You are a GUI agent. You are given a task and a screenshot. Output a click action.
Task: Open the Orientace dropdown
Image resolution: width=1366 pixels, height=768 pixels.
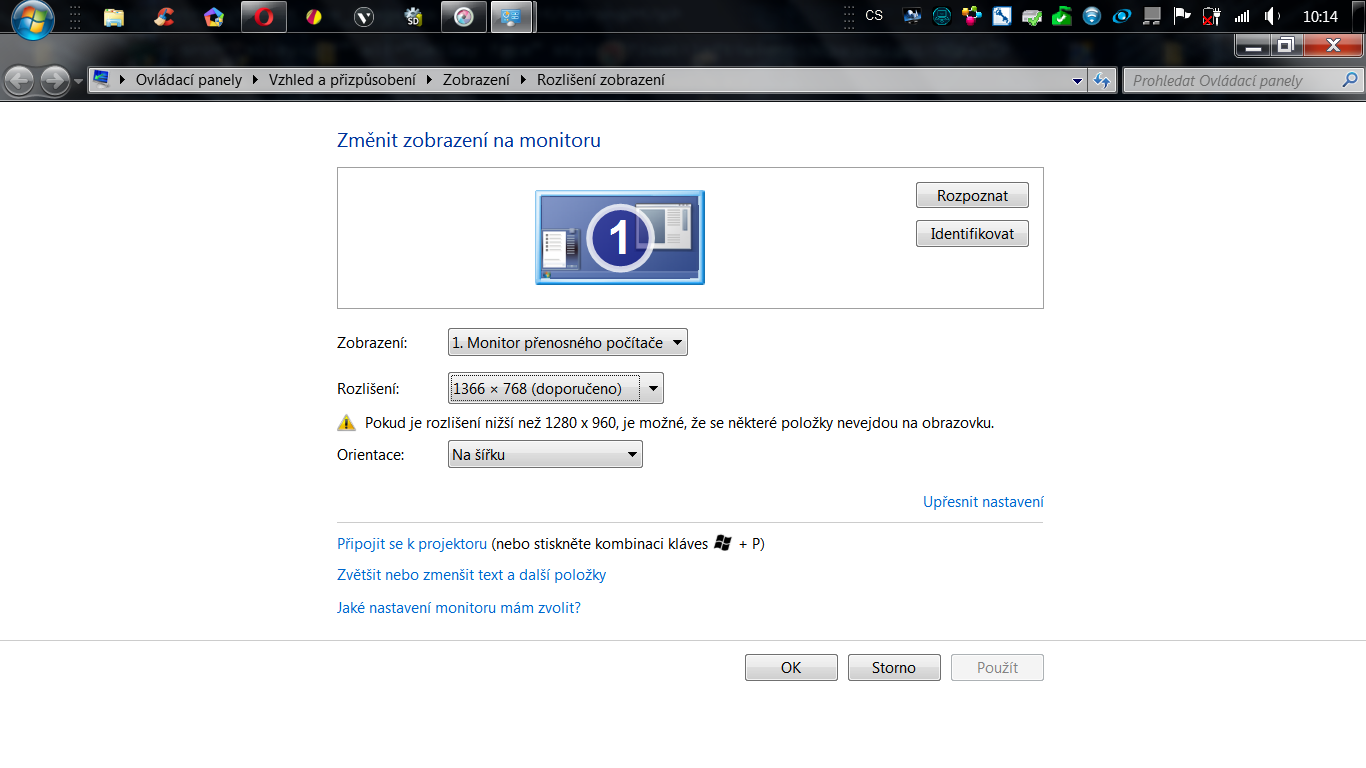coord(545,455)
